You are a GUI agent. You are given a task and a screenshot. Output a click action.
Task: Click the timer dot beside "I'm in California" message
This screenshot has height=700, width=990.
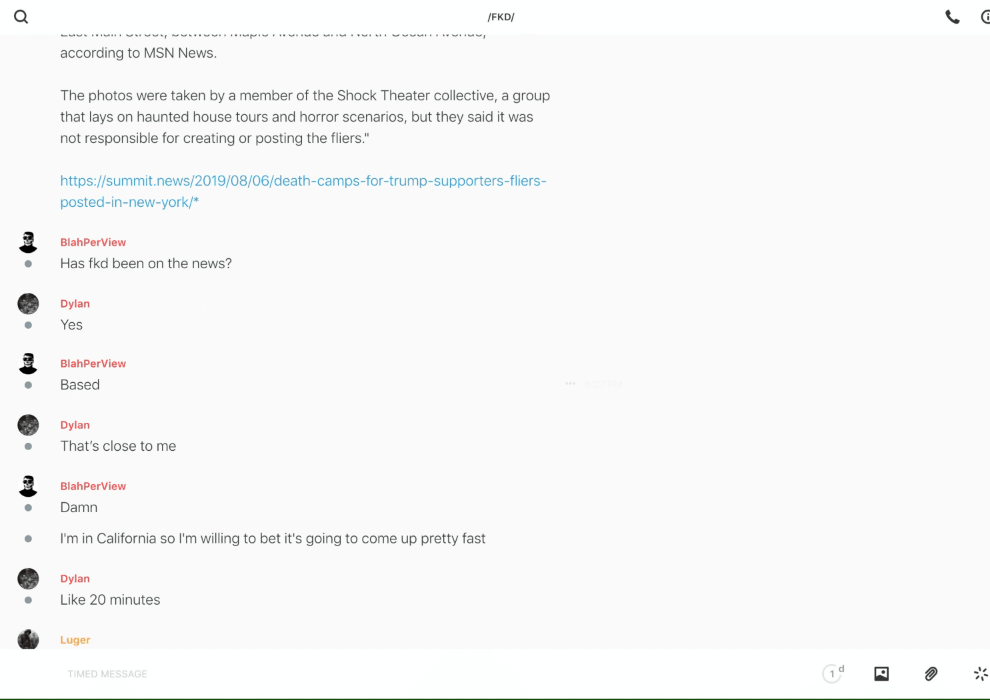[28, 539]
